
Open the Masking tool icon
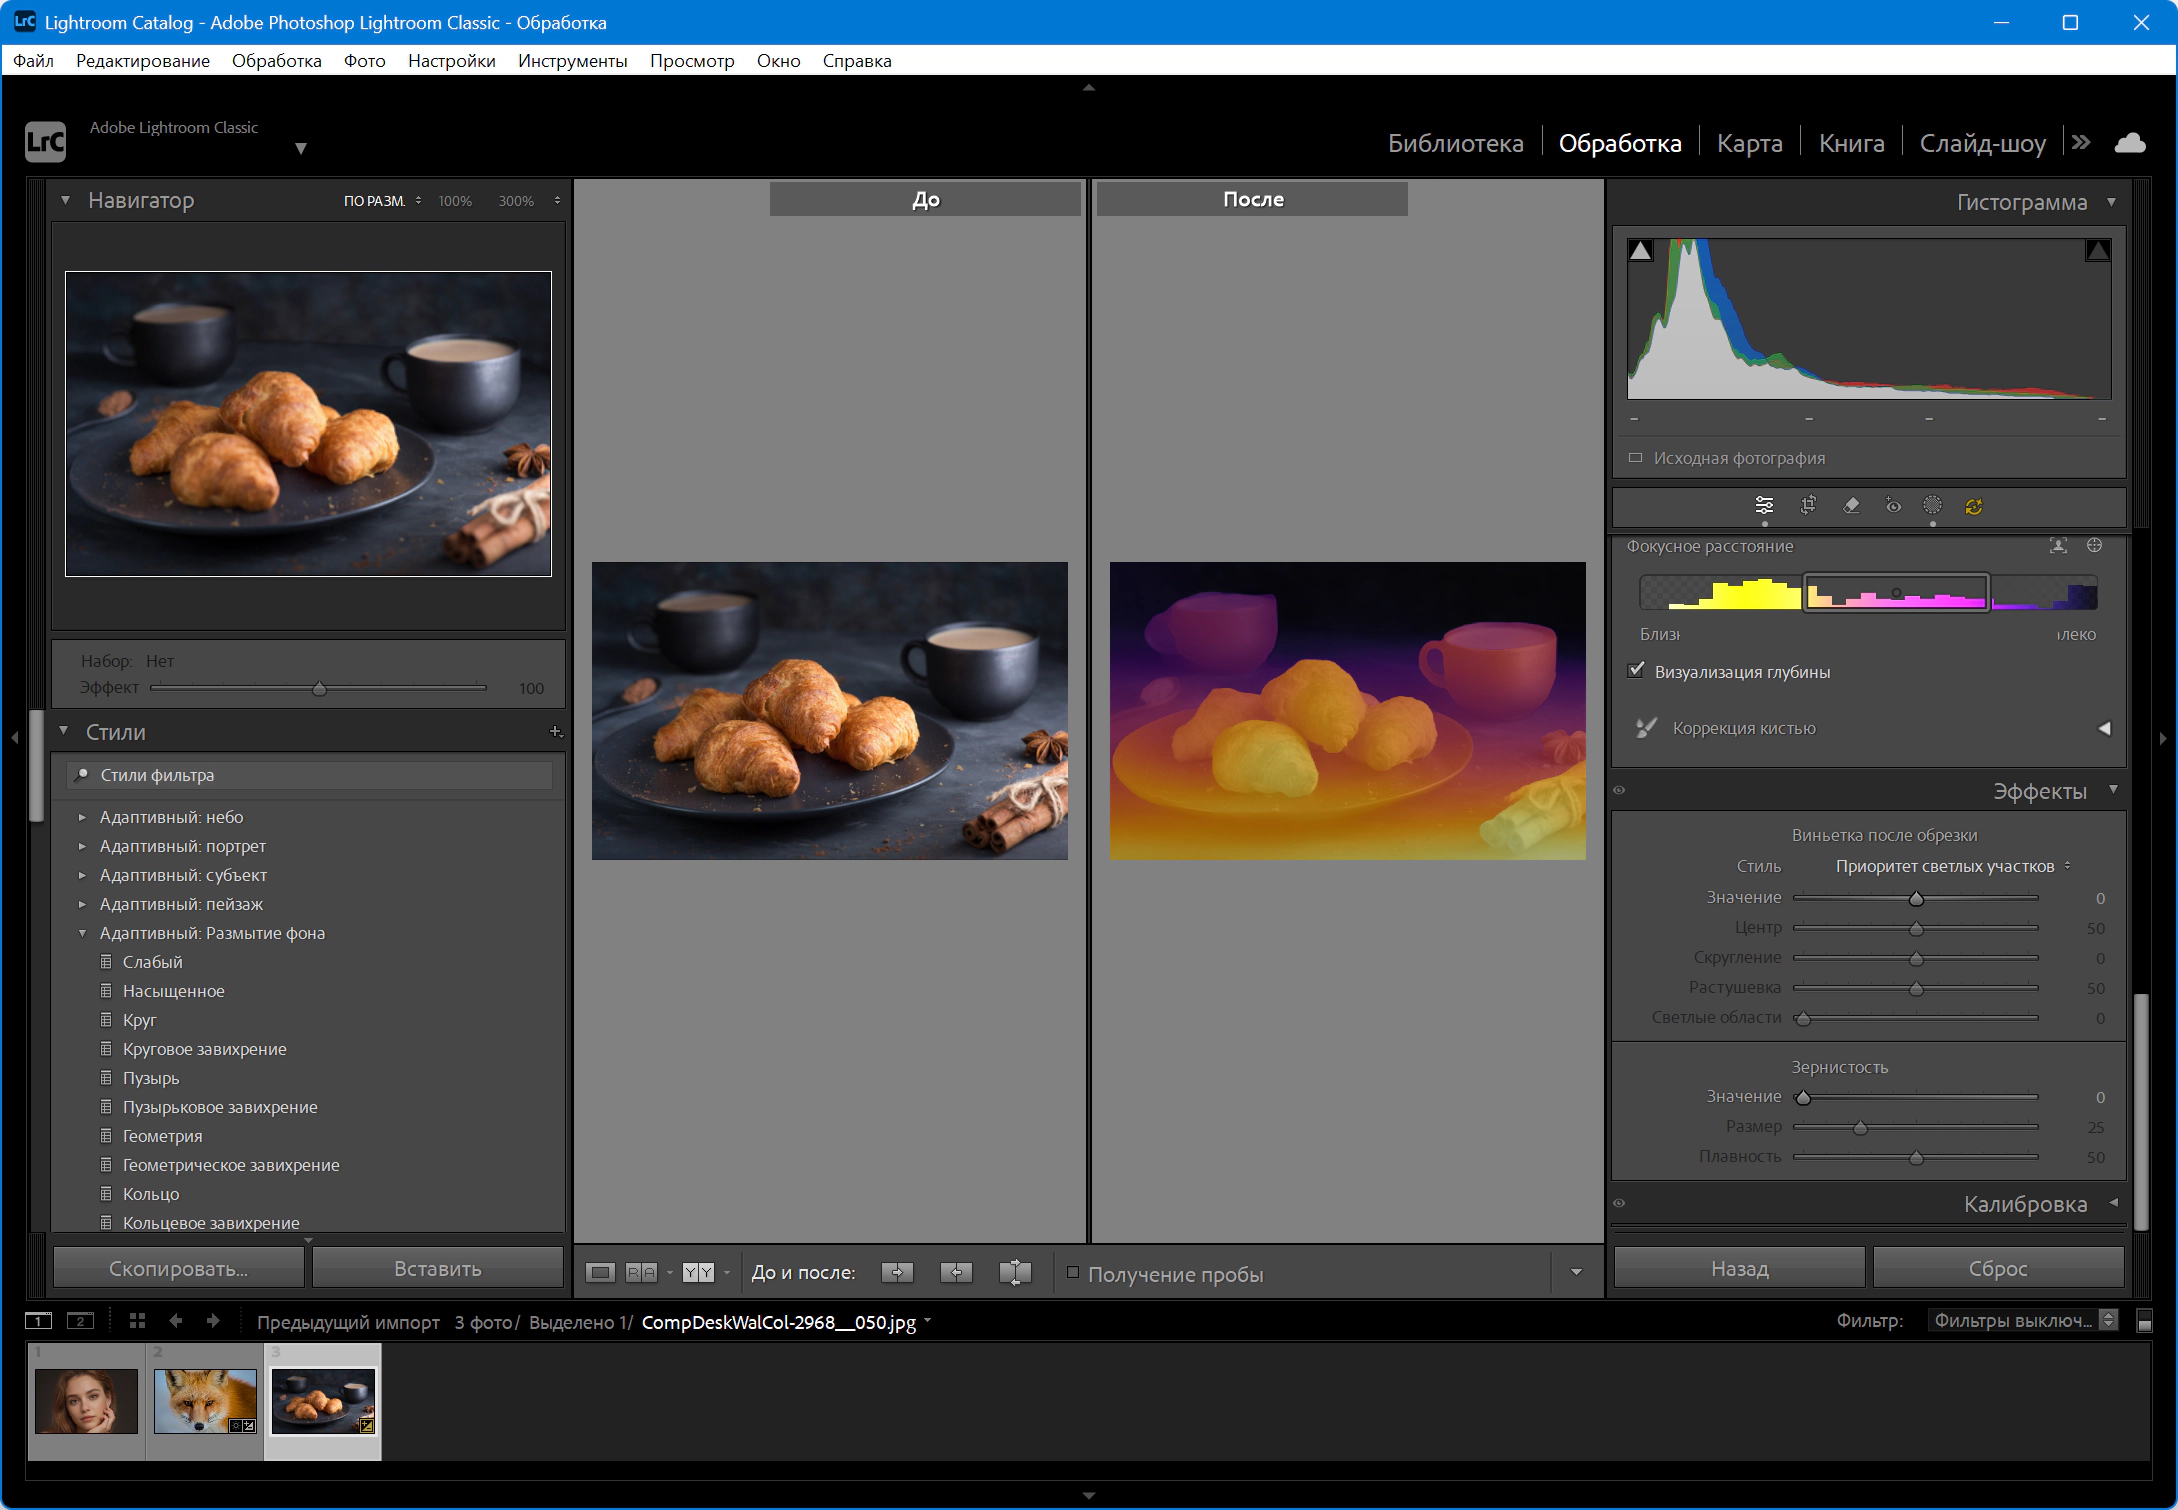point(1932,505)
